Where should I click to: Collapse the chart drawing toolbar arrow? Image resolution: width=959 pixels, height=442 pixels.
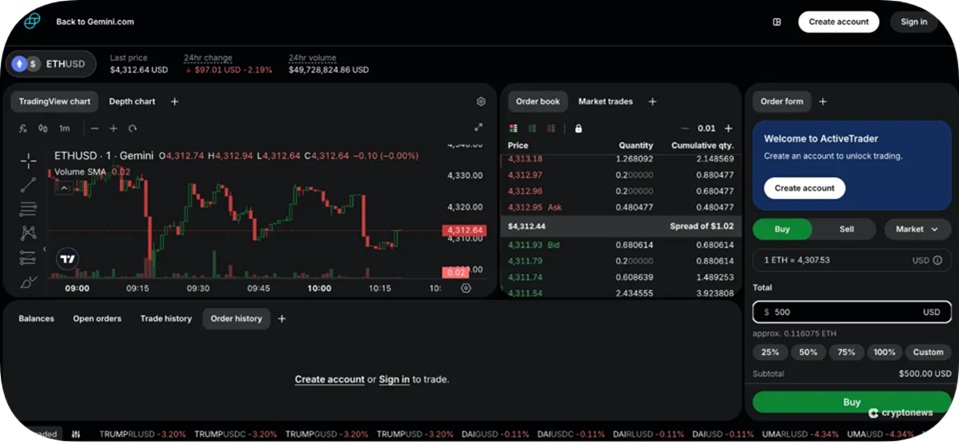pyautogui.click(x=44, y=249)
